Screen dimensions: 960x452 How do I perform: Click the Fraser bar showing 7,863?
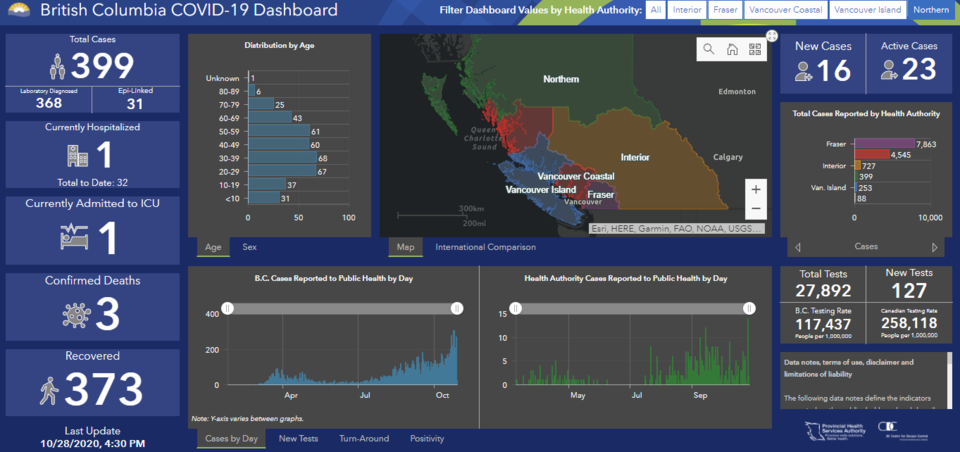(x=885, y=144)
